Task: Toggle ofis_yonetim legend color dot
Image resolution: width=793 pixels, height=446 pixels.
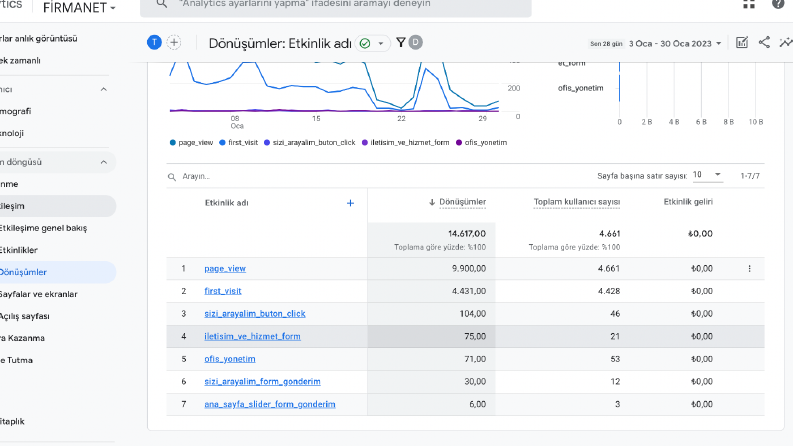Action: click(459, 143)
